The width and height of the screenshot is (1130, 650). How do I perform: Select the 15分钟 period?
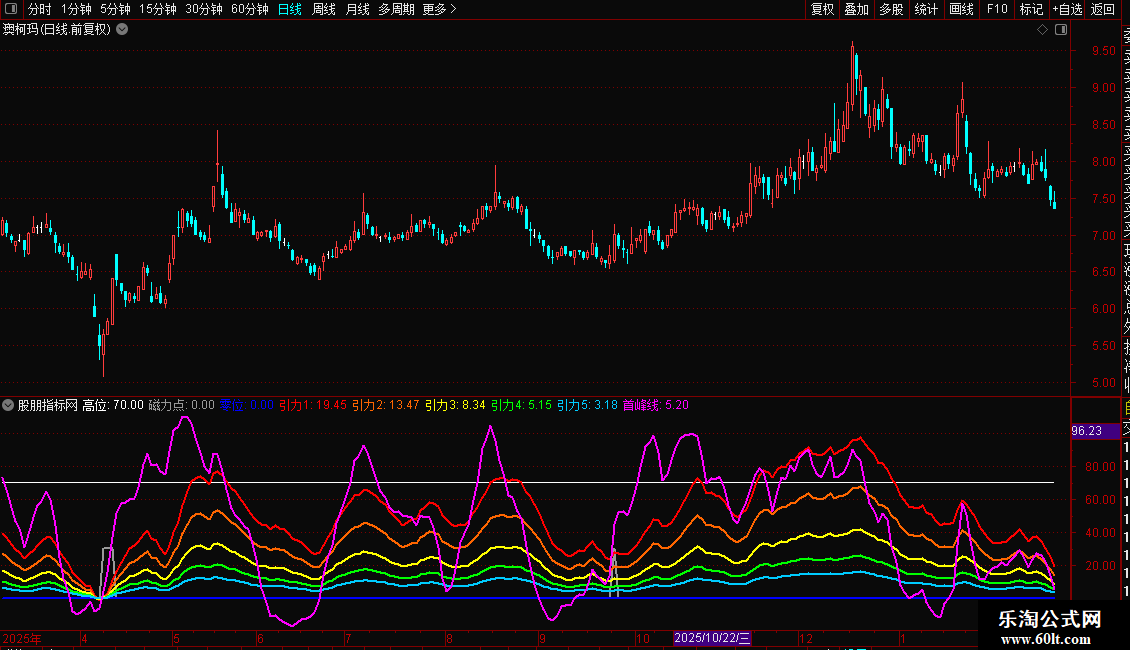(x=158, y=9)
